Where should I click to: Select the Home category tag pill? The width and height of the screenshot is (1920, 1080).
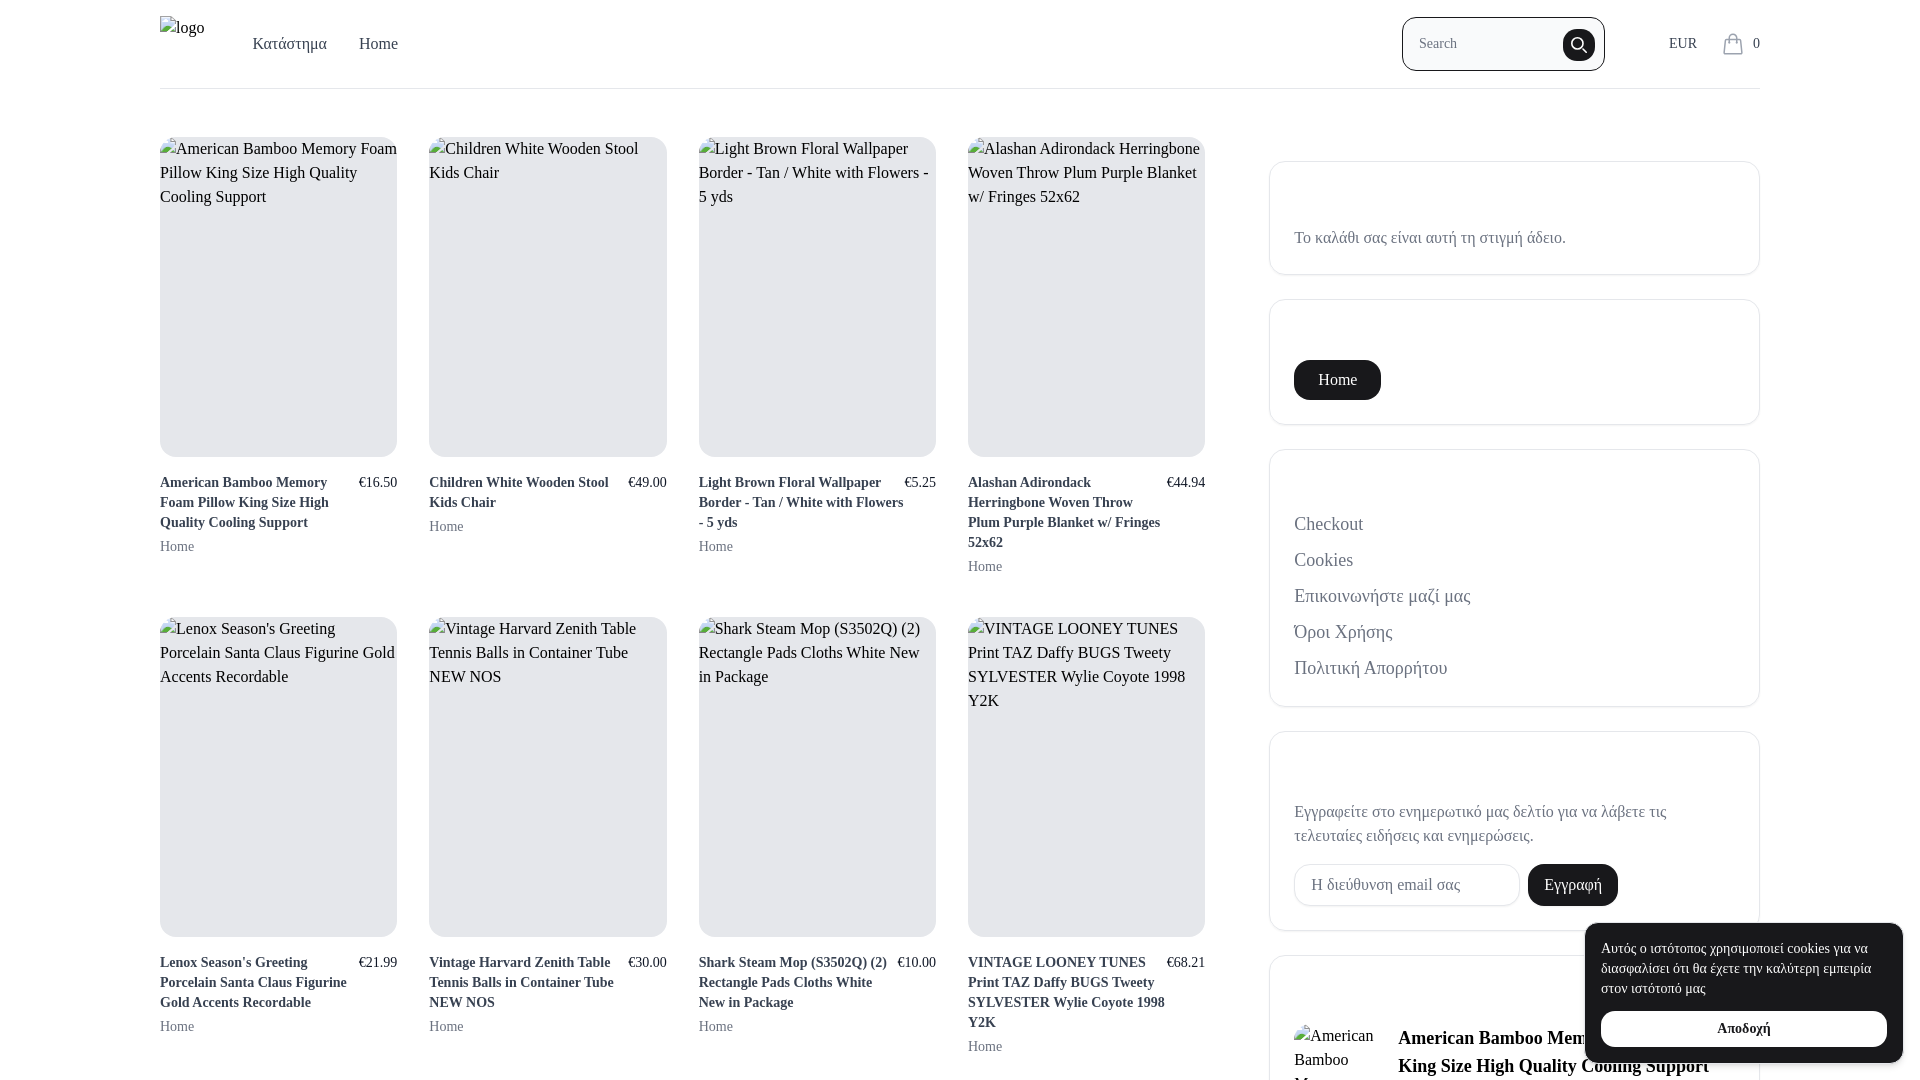coord(1337,380)
